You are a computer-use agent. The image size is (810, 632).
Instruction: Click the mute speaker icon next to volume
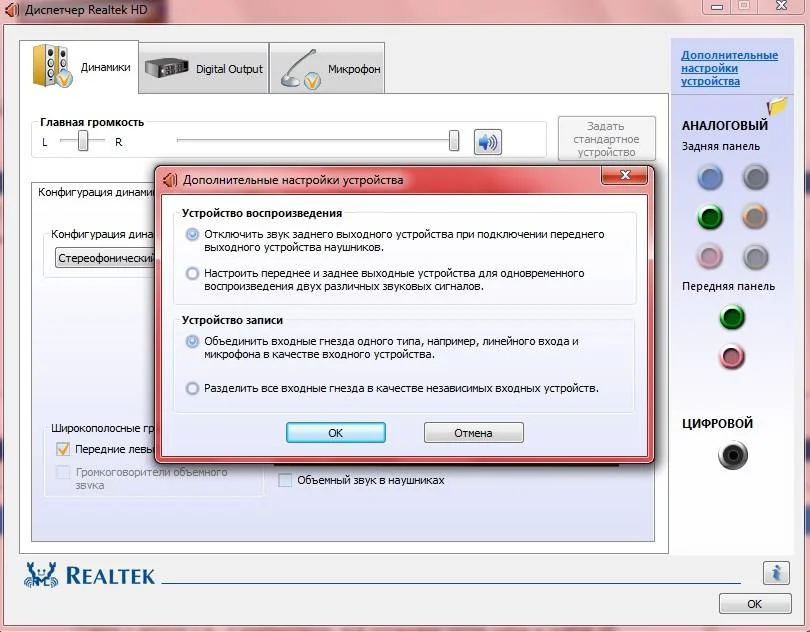click(x=488, y=142)
